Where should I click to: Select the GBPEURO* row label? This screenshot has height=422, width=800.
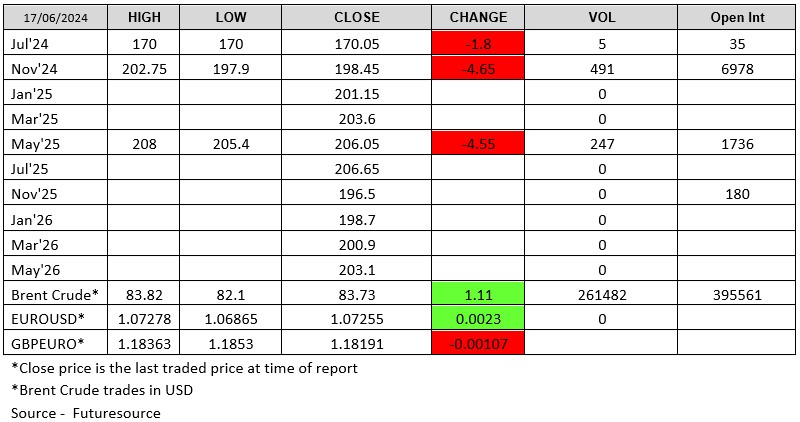pyautogui.click(x=46, y=345)
